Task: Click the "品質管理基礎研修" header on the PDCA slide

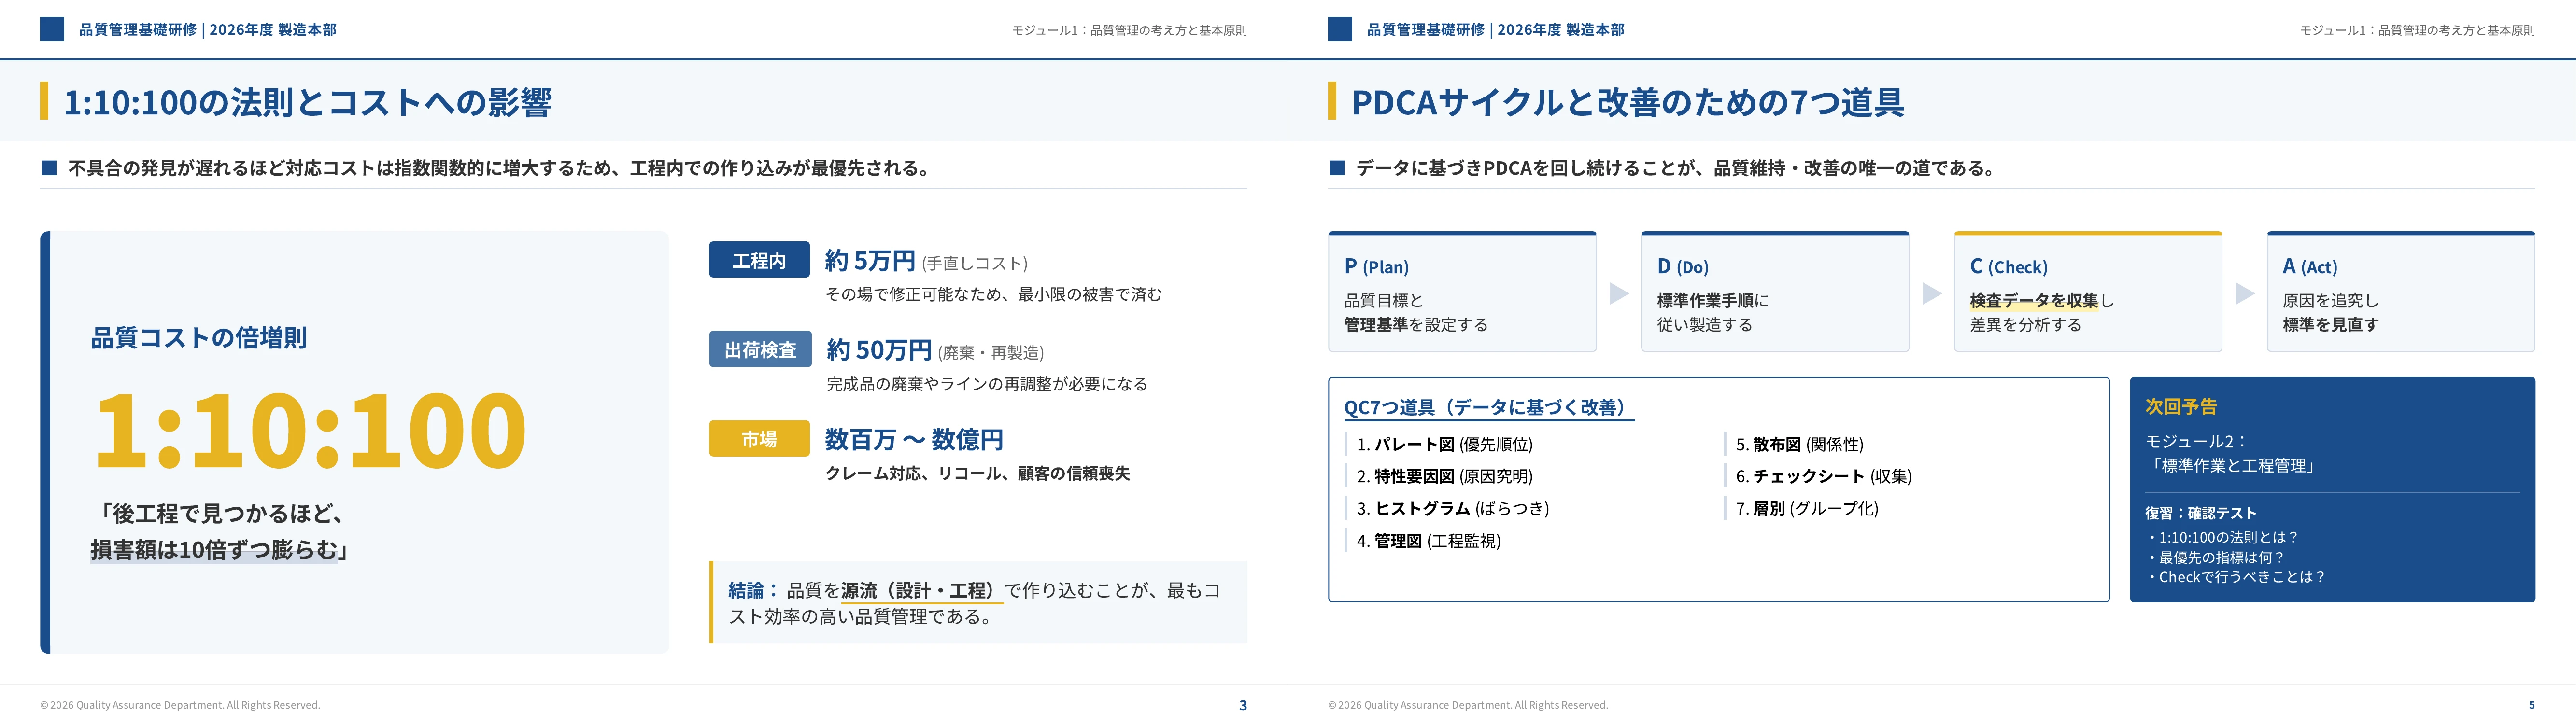Action: point(1496,30)
